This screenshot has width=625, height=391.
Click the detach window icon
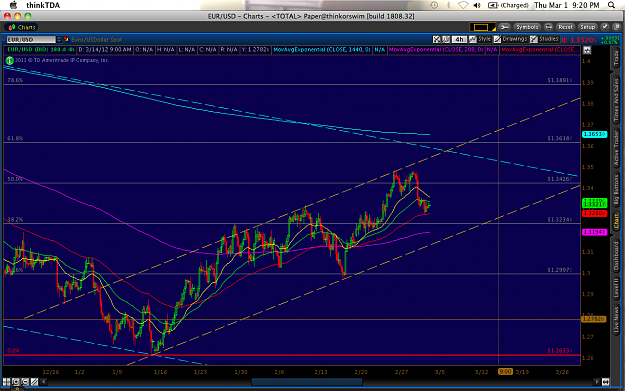[617, 27]
